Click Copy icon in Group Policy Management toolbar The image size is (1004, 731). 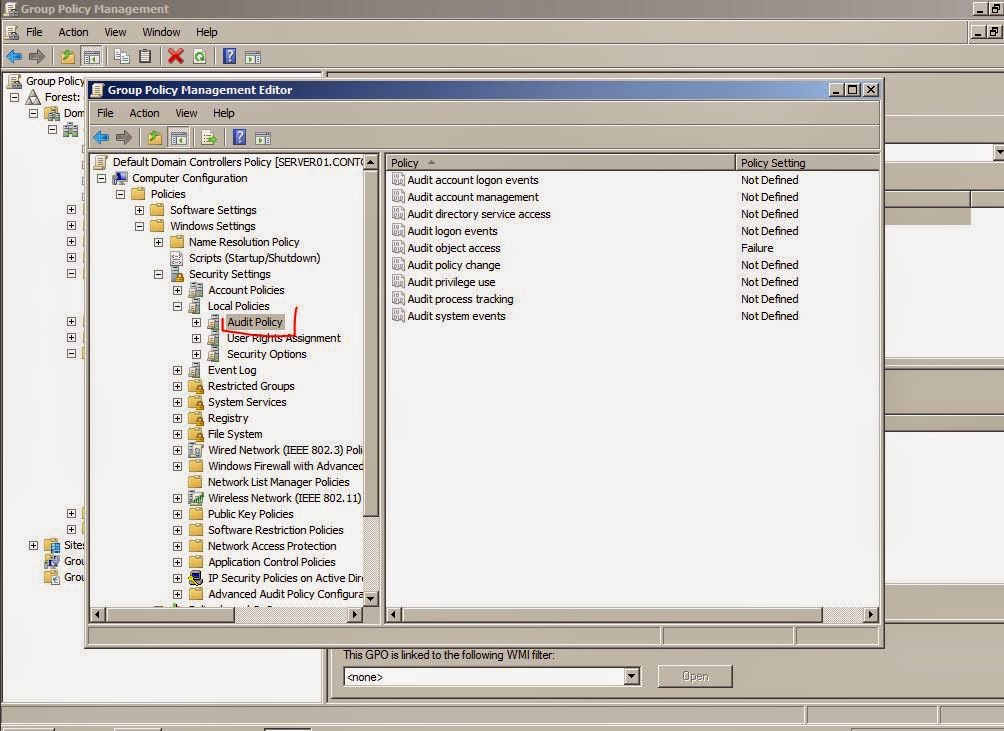122,56
